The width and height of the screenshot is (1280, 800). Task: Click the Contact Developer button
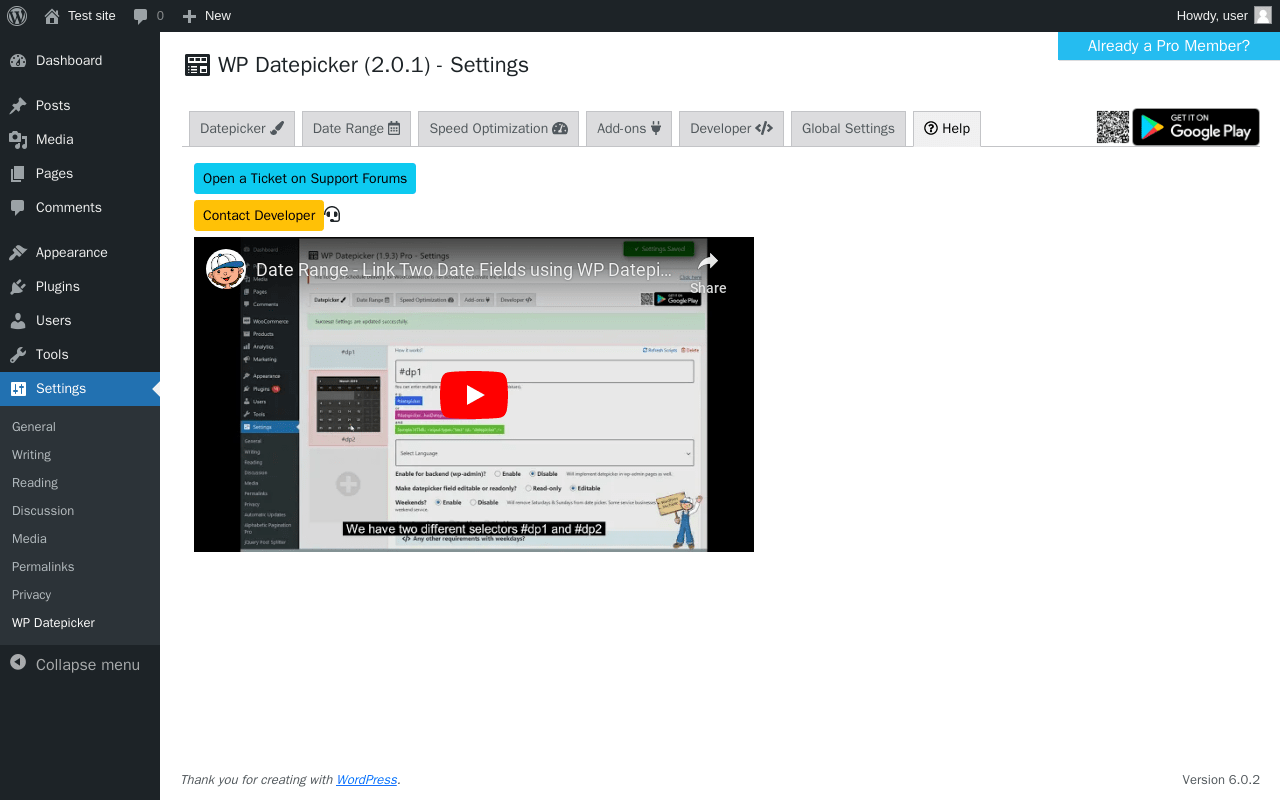pos(259,216)
